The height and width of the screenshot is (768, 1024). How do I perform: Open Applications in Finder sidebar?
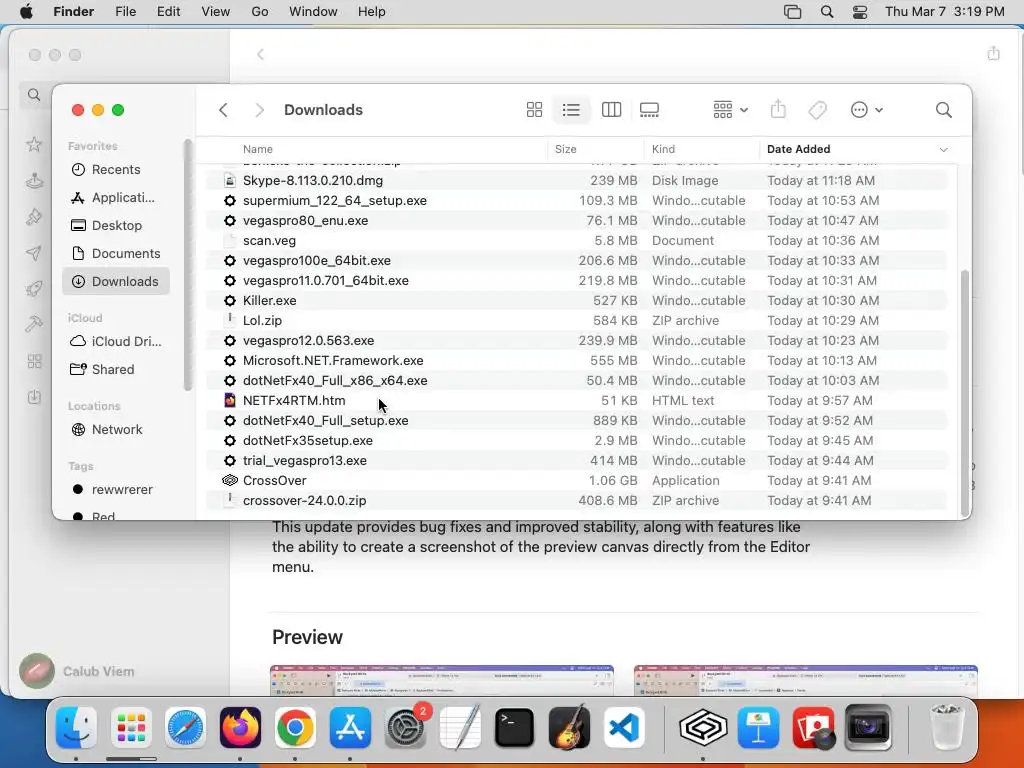pos(116,197)
